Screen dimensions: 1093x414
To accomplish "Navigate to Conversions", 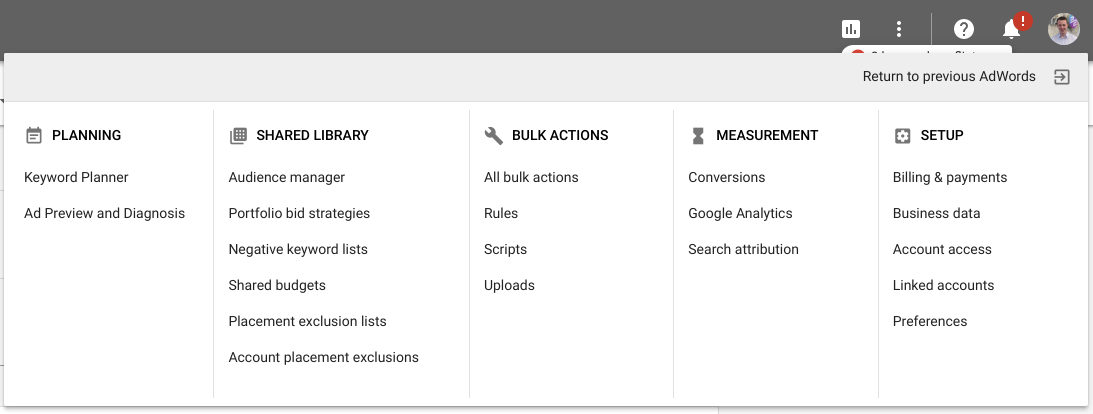I will coord(726,177).
